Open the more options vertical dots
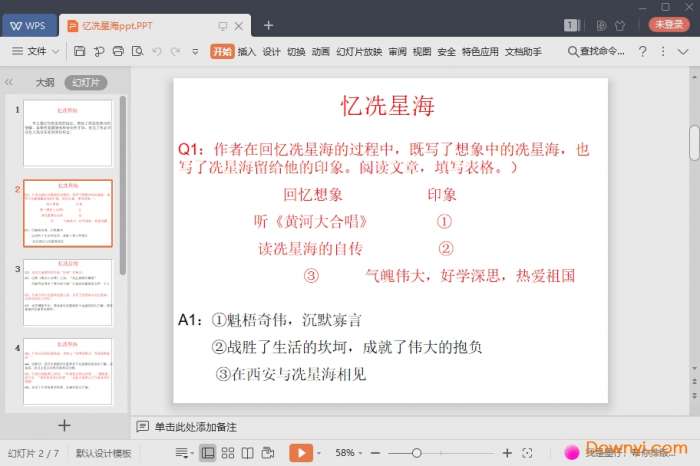This screenshot has height=466, width=700. point(663,51)
